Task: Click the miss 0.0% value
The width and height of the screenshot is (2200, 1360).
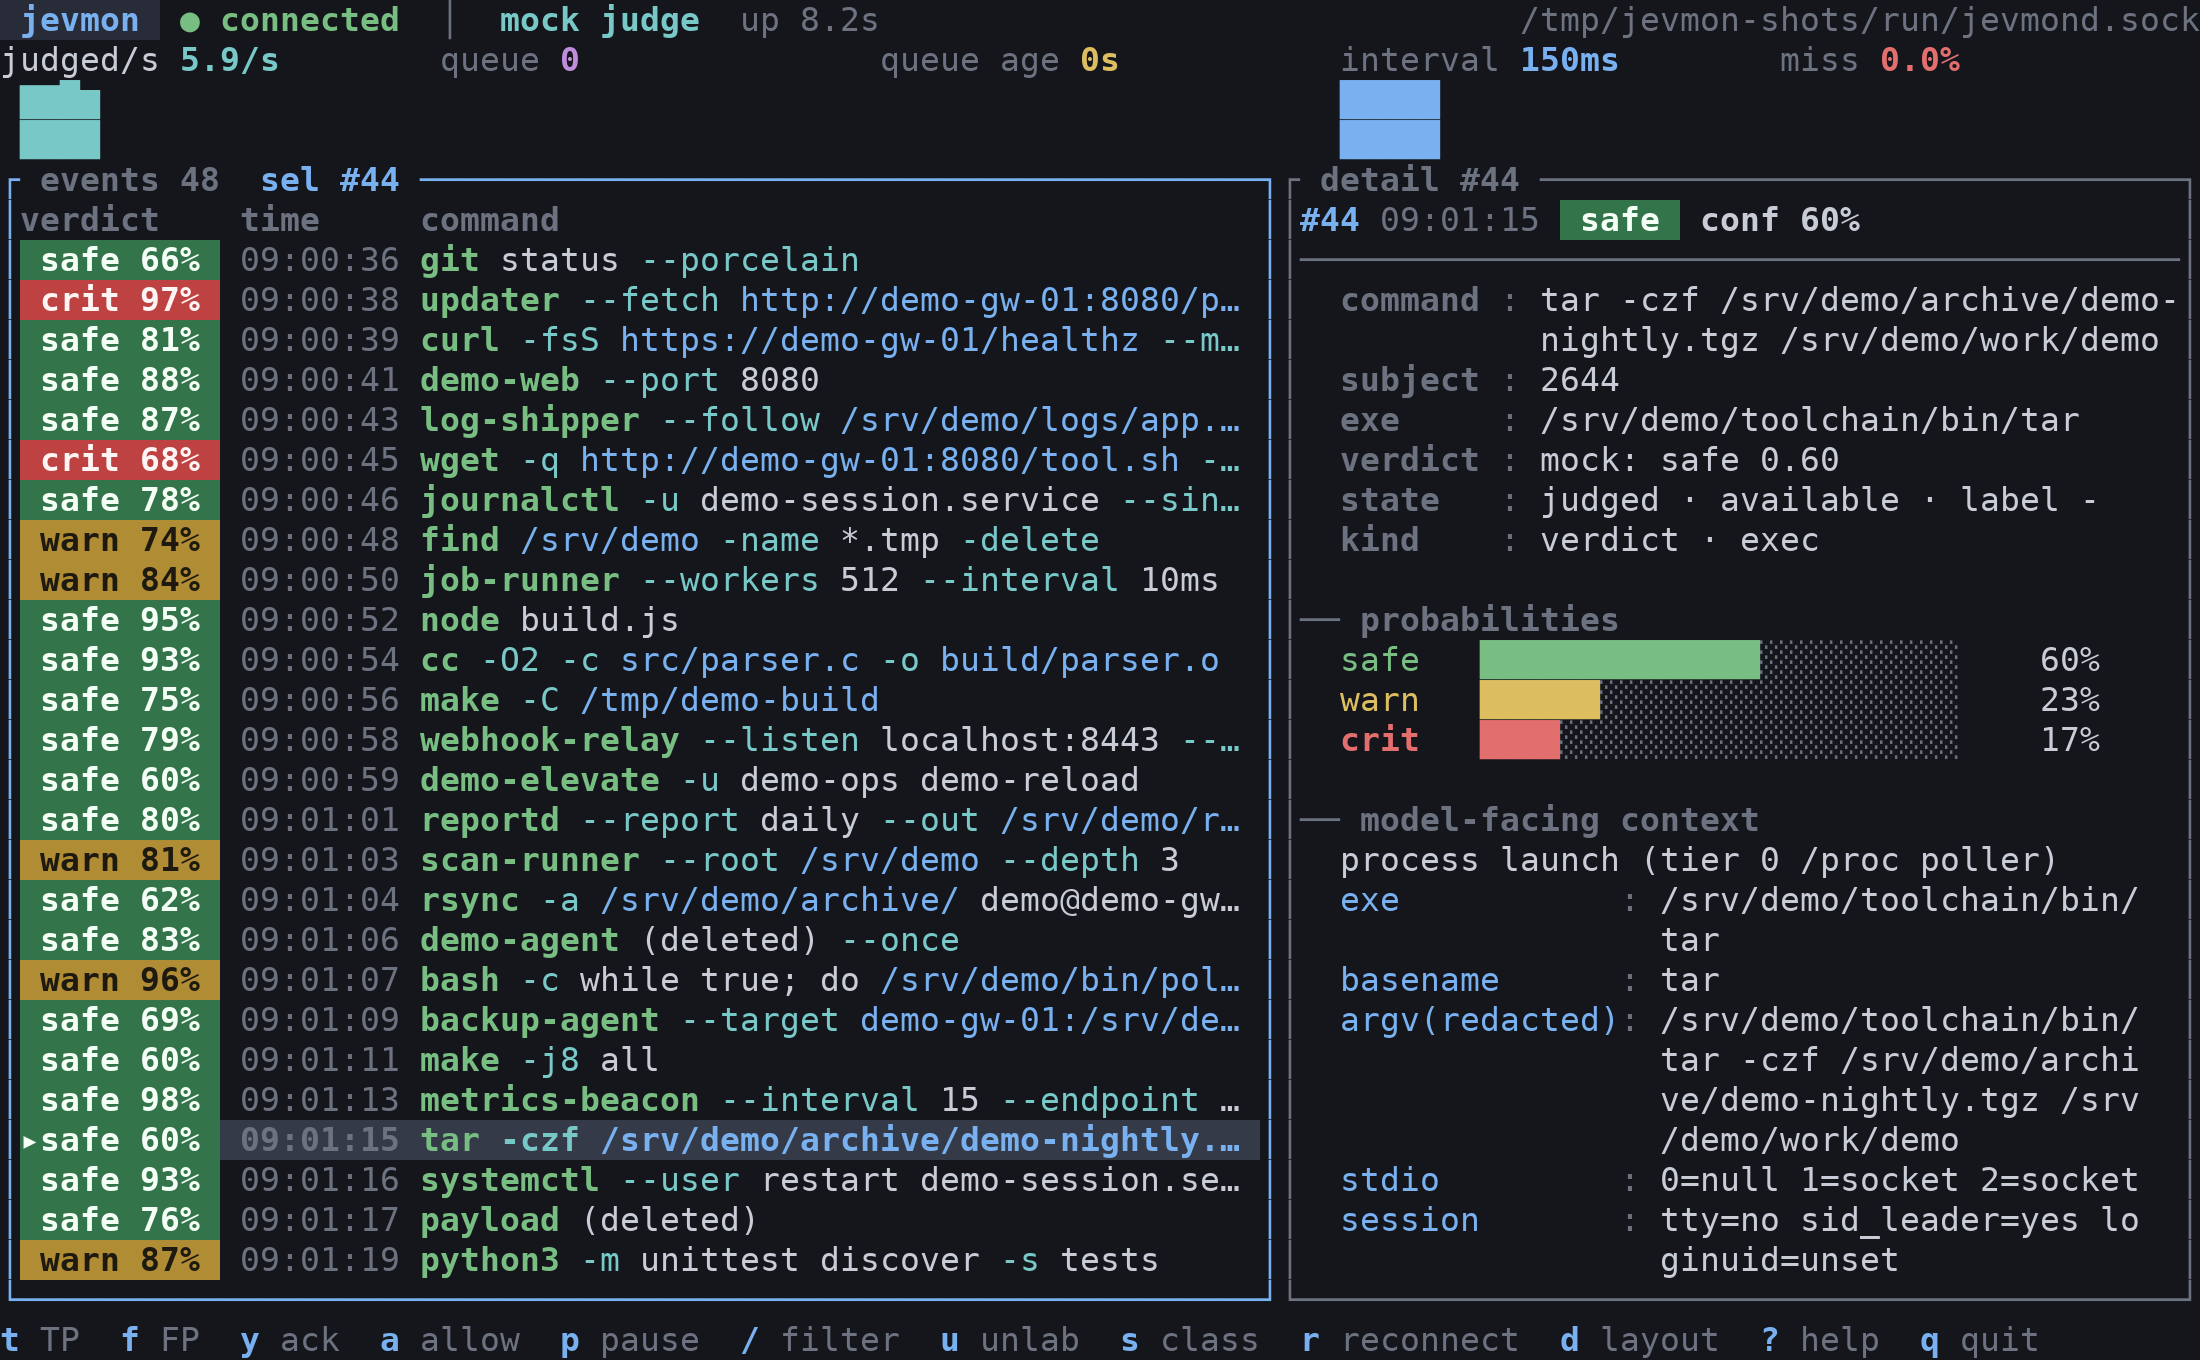Action: (1920, 60)
